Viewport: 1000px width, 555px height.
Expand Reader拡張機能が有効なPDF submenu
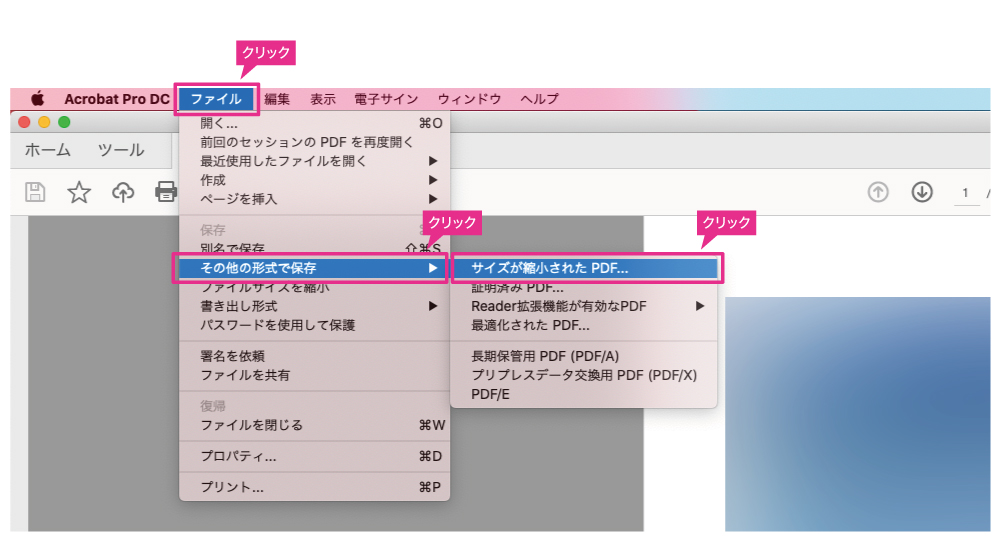pyautogui.click(x=584, y=306)
